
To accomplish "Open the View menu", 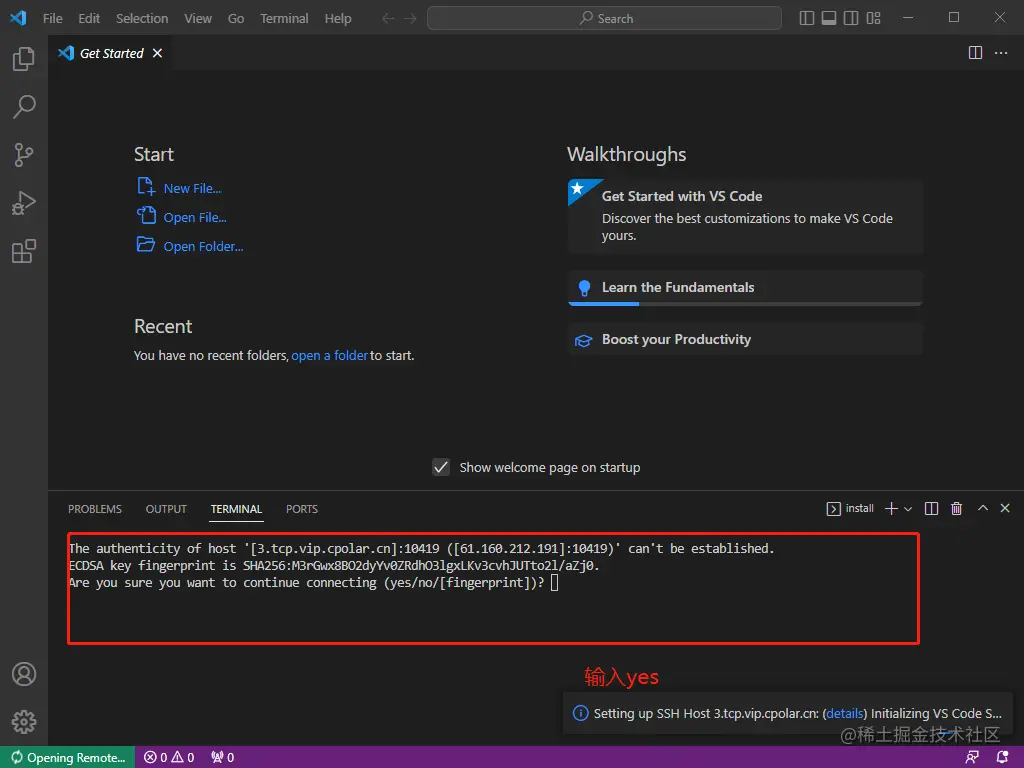I will 198,18.
